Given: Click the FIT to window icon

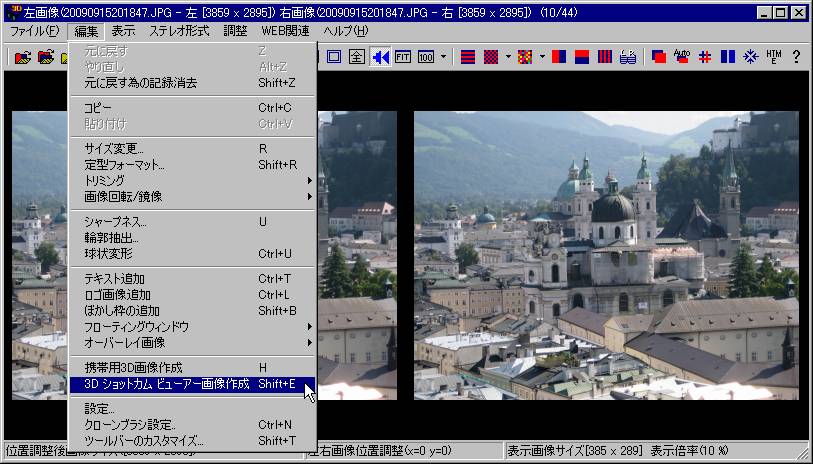Looking at the screenshot, I should tap(403, 57).
